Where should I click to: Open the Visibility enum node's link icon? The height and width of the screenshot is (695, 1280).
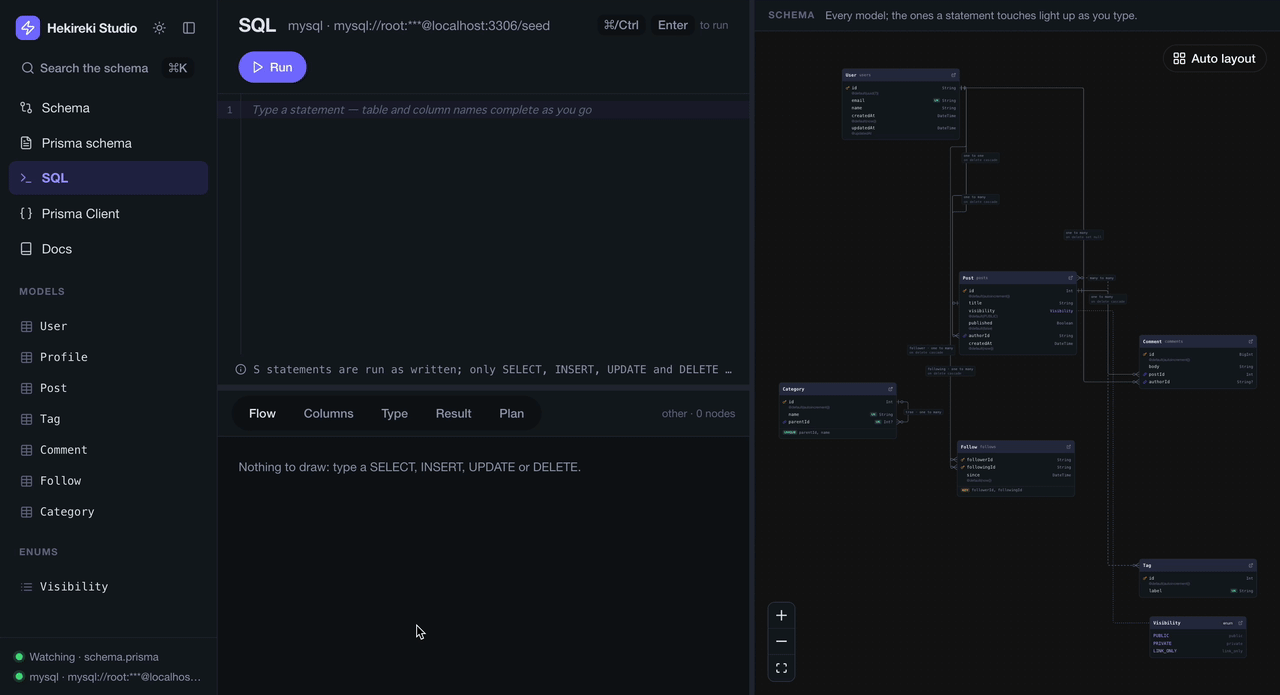point(1239,623)
